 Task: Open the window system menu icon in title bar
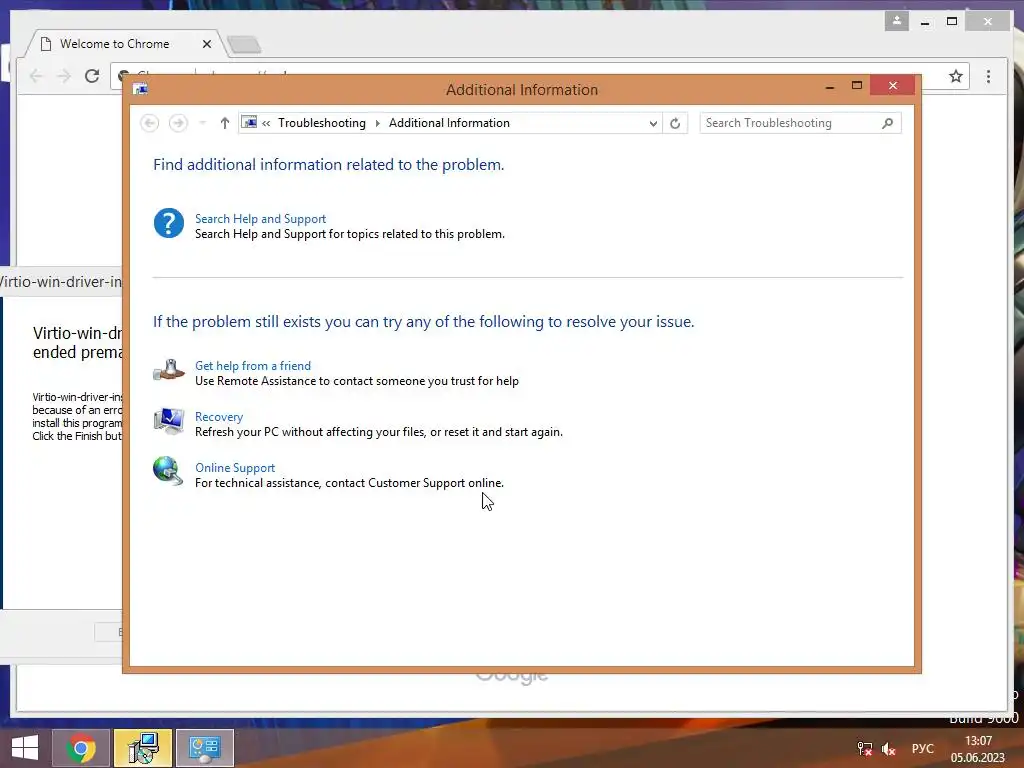click(140, 89)
